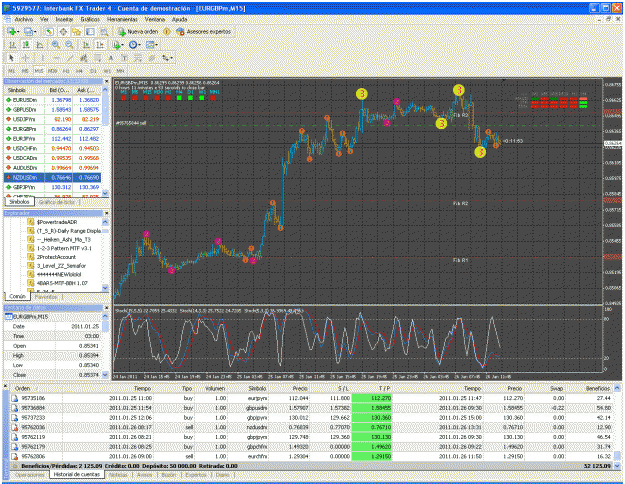The height and width of the screenshot is (484, 625).
Task: Select the horizontal line drawing tool
Action: pyautogui.click(x=56, y=58)
